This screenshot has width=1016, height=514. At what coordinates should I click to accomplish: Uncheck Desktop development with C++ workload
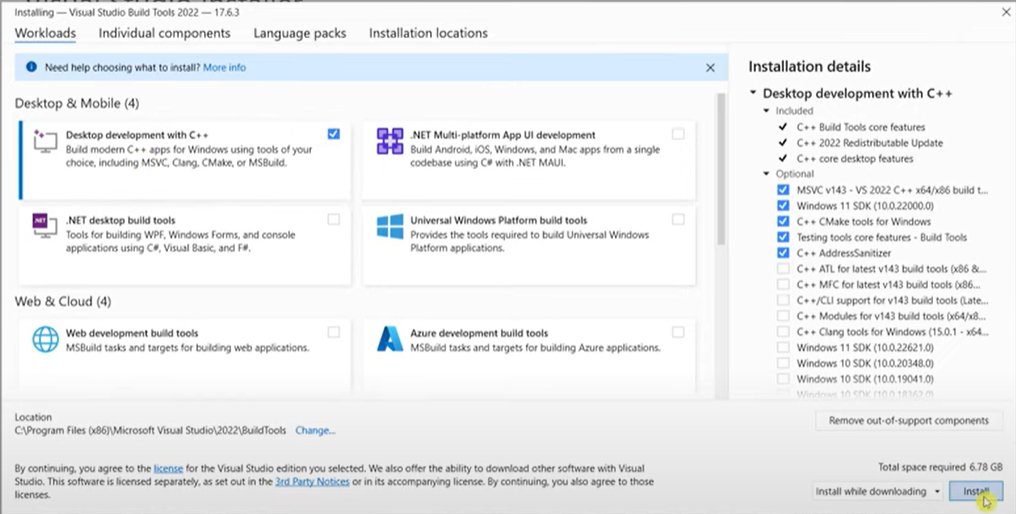[333, 134]
